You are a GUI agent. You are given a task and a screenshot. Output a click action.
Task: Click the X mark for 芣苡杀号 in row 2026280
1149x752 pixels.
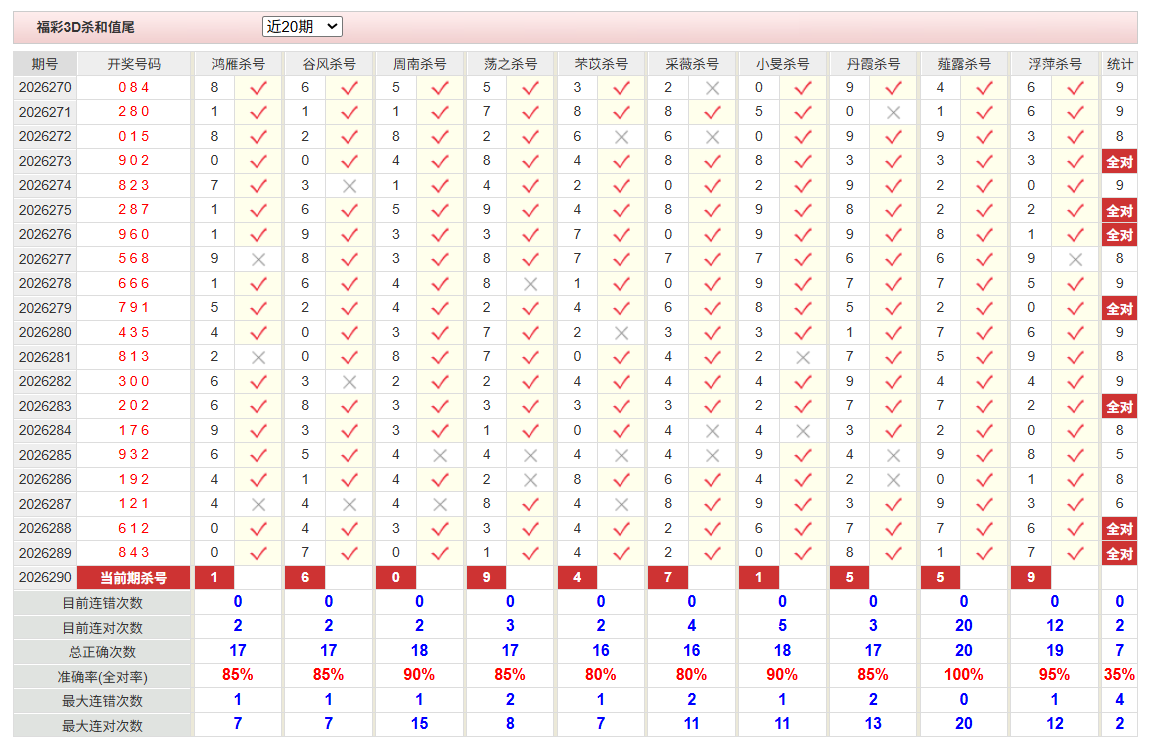point(621,333)
